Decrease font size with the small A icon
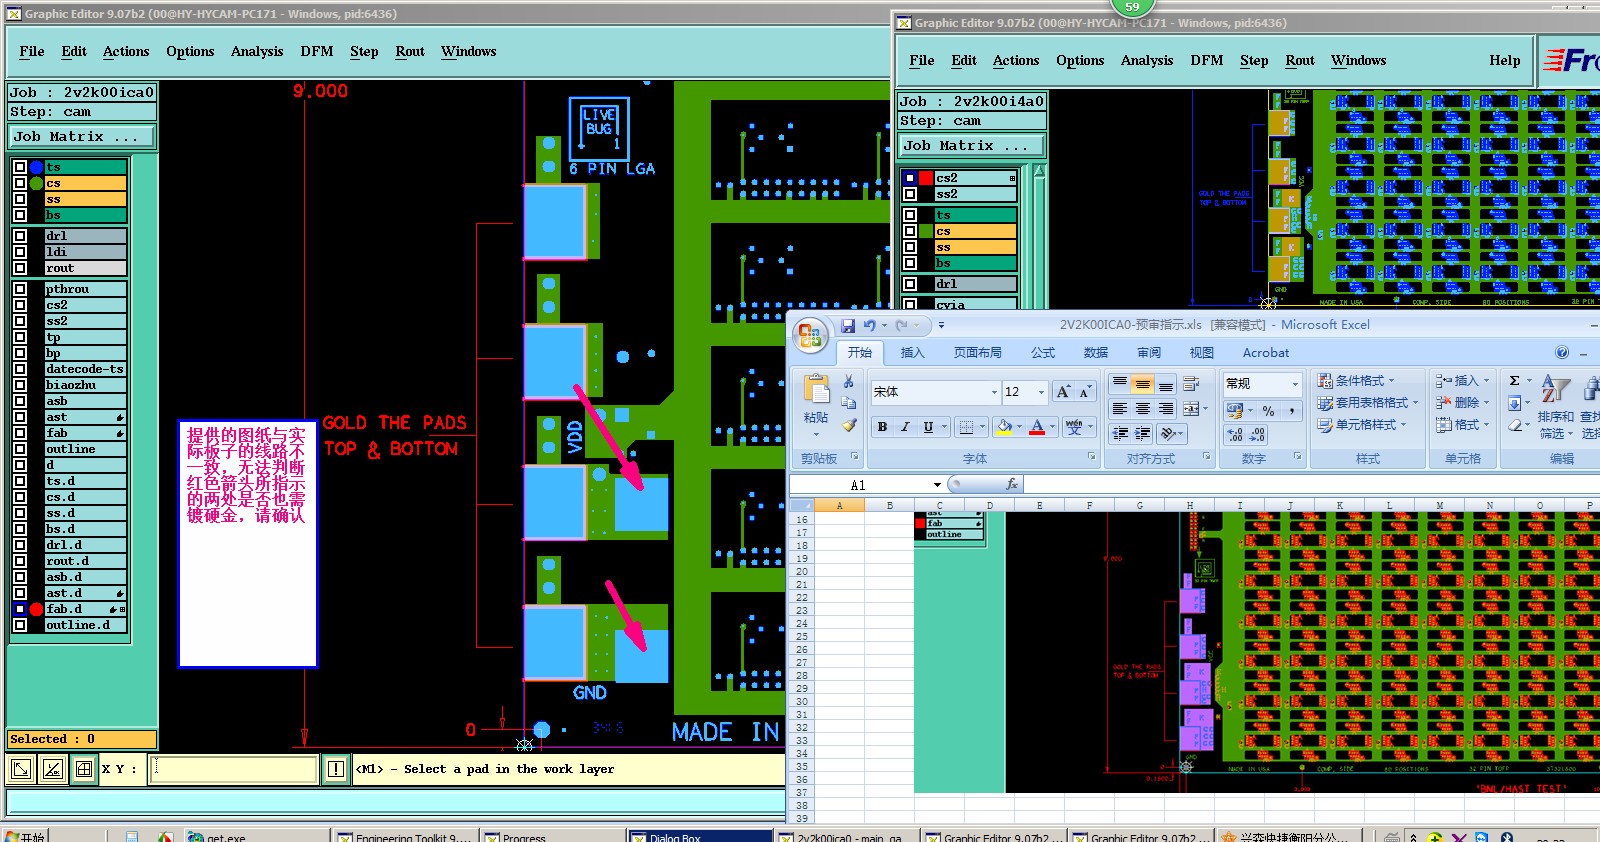 point(1084,392)
